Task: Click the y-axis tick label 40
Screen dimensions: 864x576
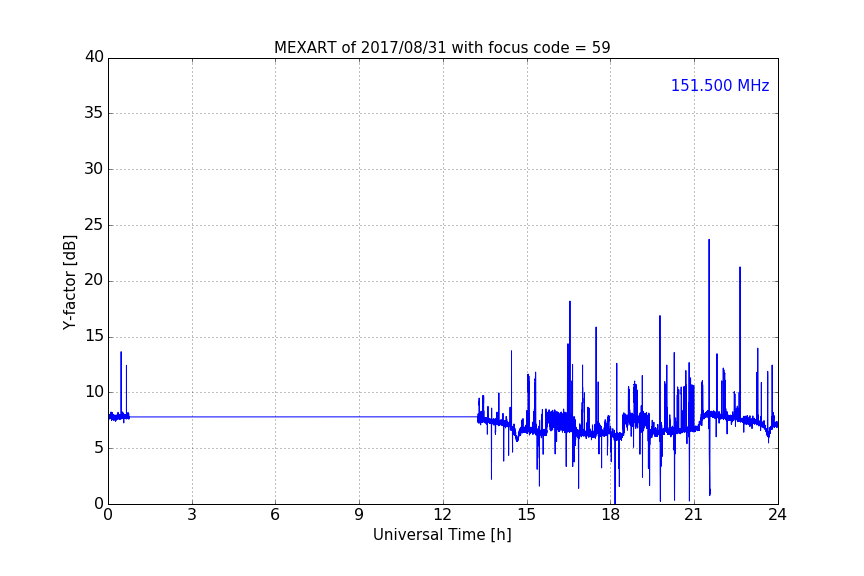Action: point(94,57)
